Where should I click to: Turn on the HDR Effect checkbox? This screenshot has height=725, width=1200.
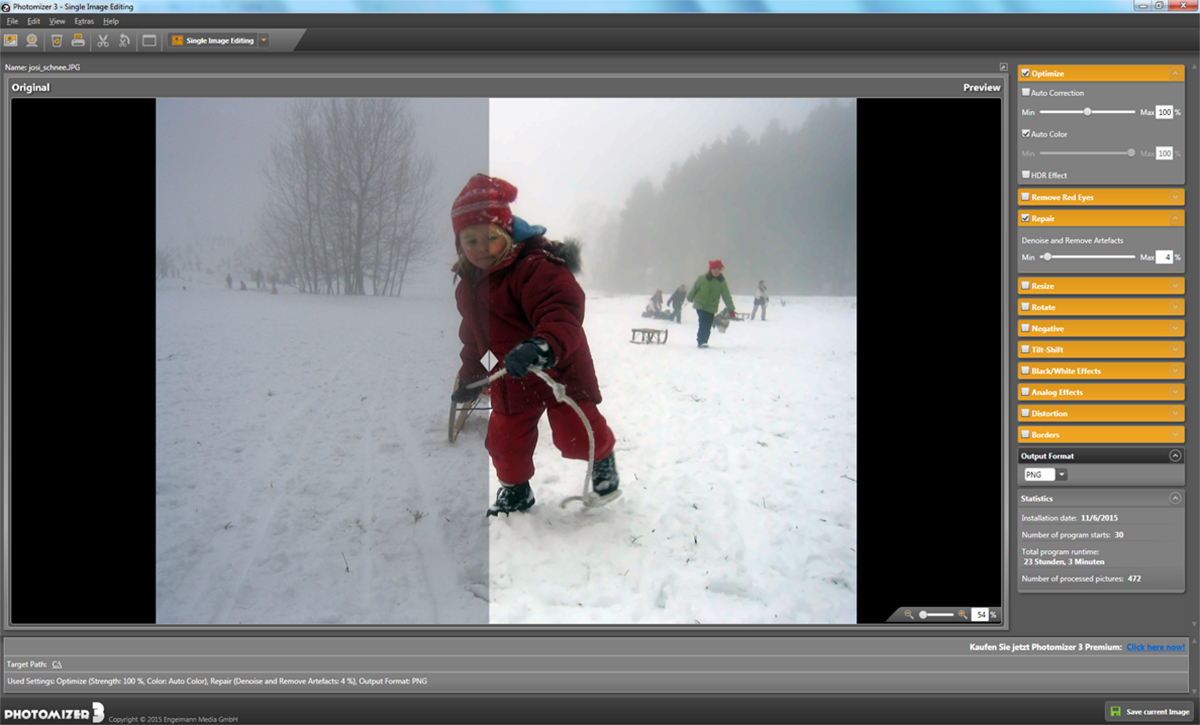point(1026,175)
